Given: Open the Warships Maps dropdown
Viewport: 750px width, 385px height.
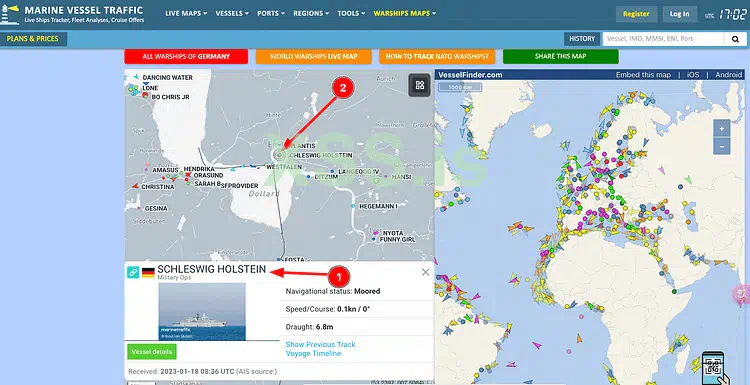Looking at the screenshot, I should (405, 13).
